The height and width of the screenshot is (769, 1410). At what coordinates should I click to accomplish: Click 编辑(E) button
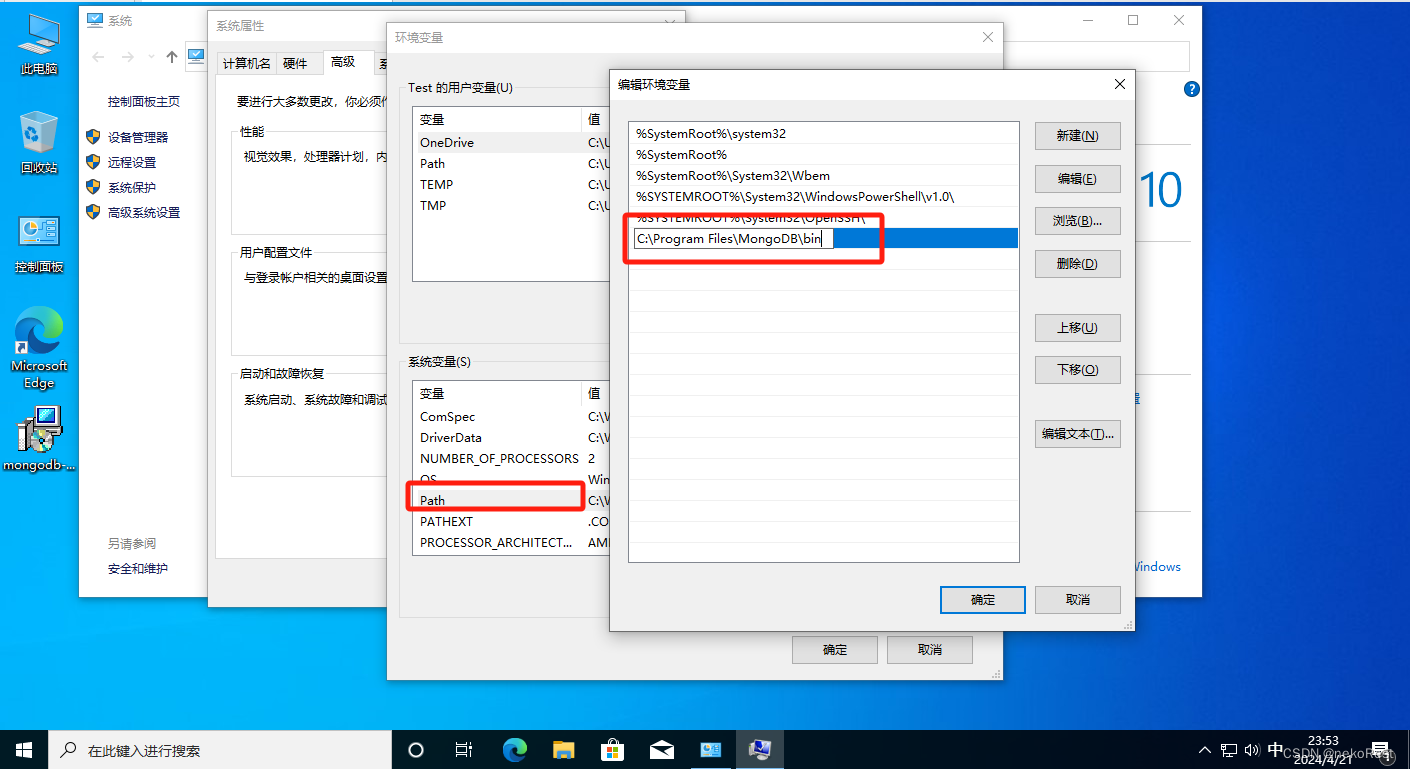pyautogui.click(x=1077, y=178)
